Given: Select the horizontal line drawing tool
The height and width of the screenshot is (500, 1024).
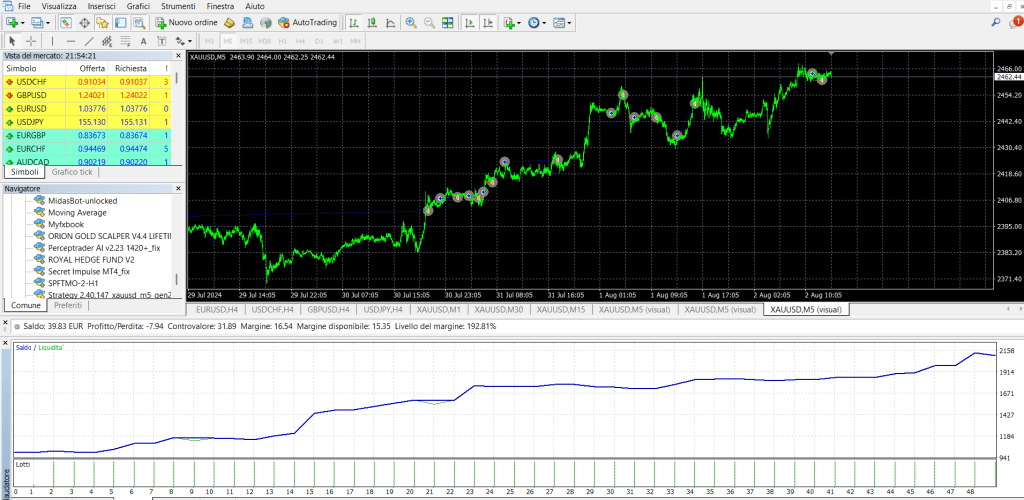Looking at the screenshot, I should (71, 41).
